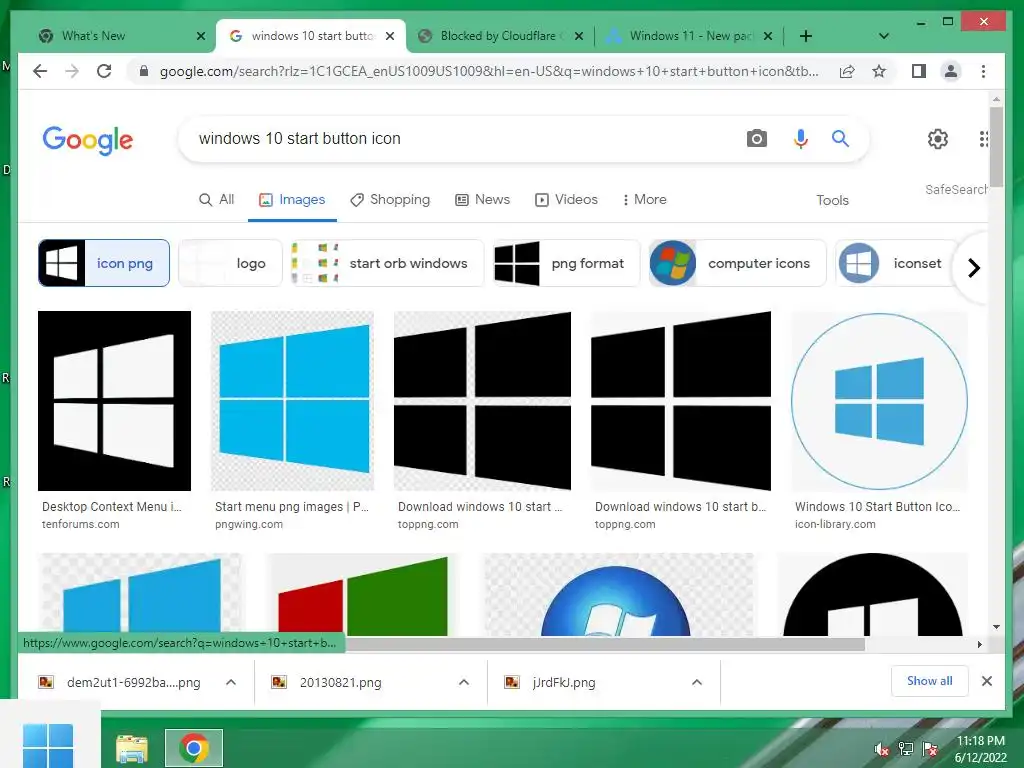
Task: Select the All search results tab
Action: [217, 199]
